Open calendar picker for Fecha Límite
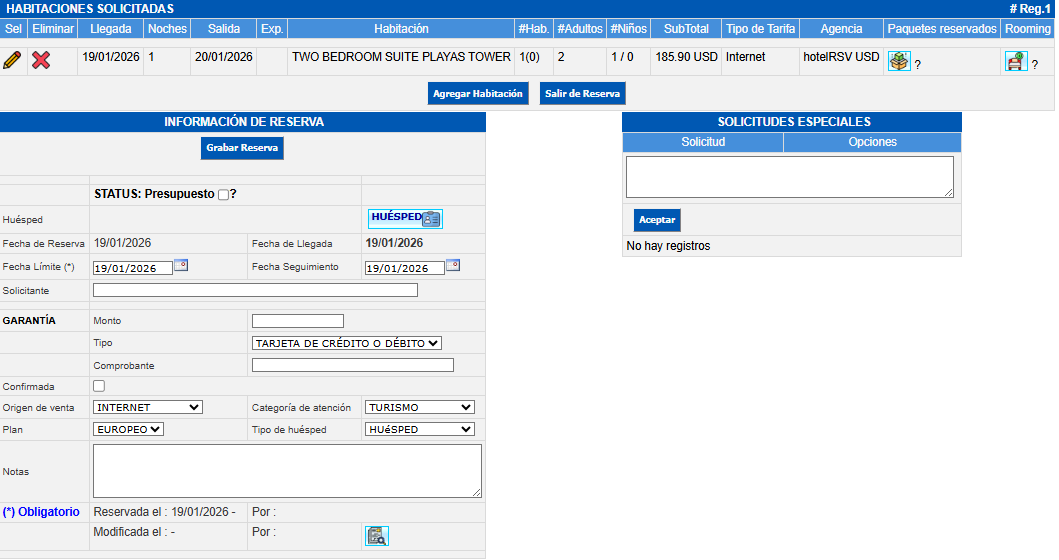The height and width of the screenshot is (560, 1059). [x=181, y=266]
